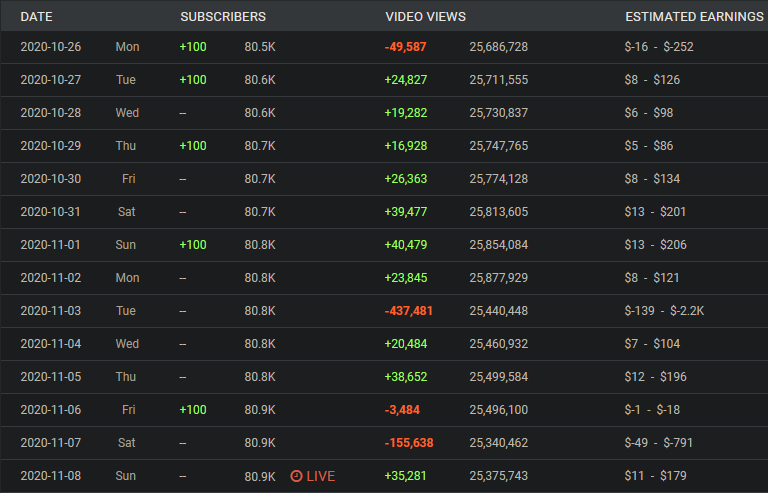
Task: Select the date 2020-10-28
Action: click(x=50, y=113)
